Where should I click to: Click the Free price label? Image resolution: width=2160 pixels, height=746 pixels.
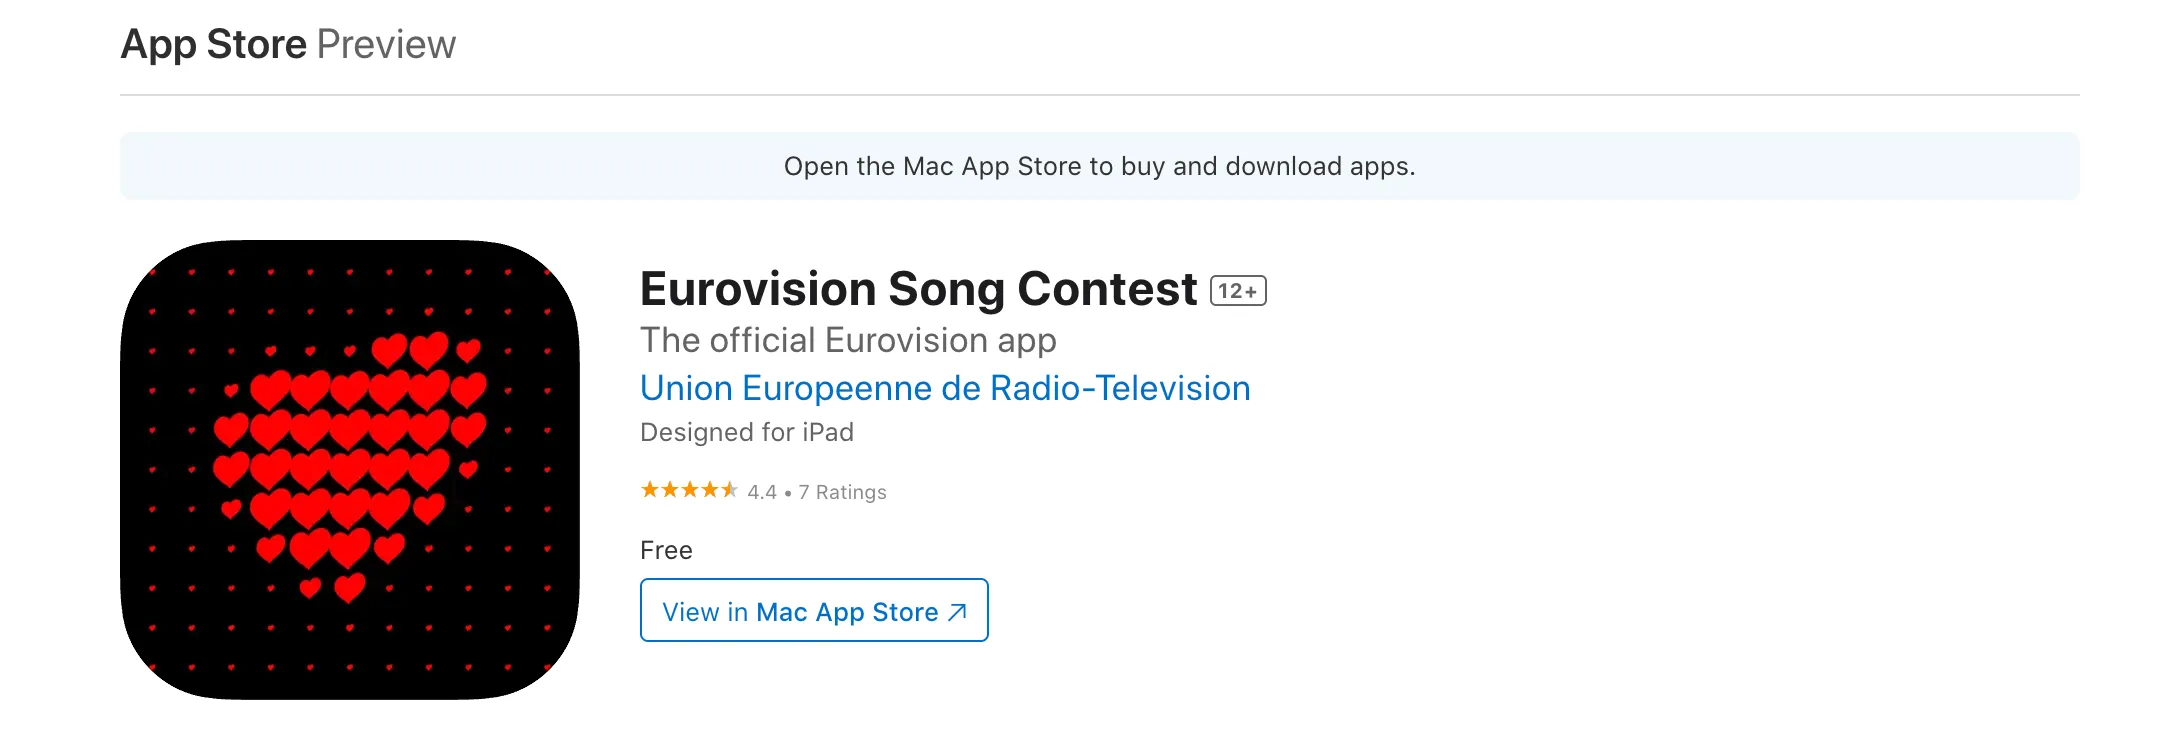666,550
